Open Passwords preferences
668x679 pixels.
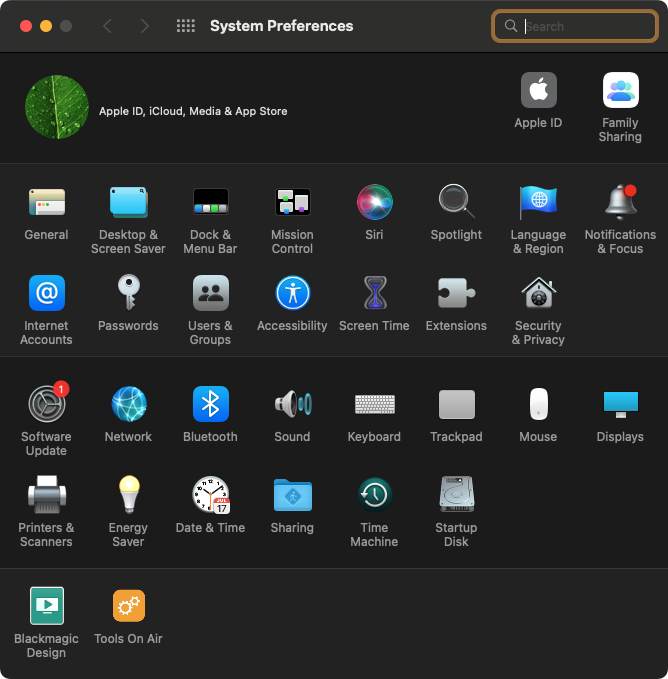coord(129,293)
